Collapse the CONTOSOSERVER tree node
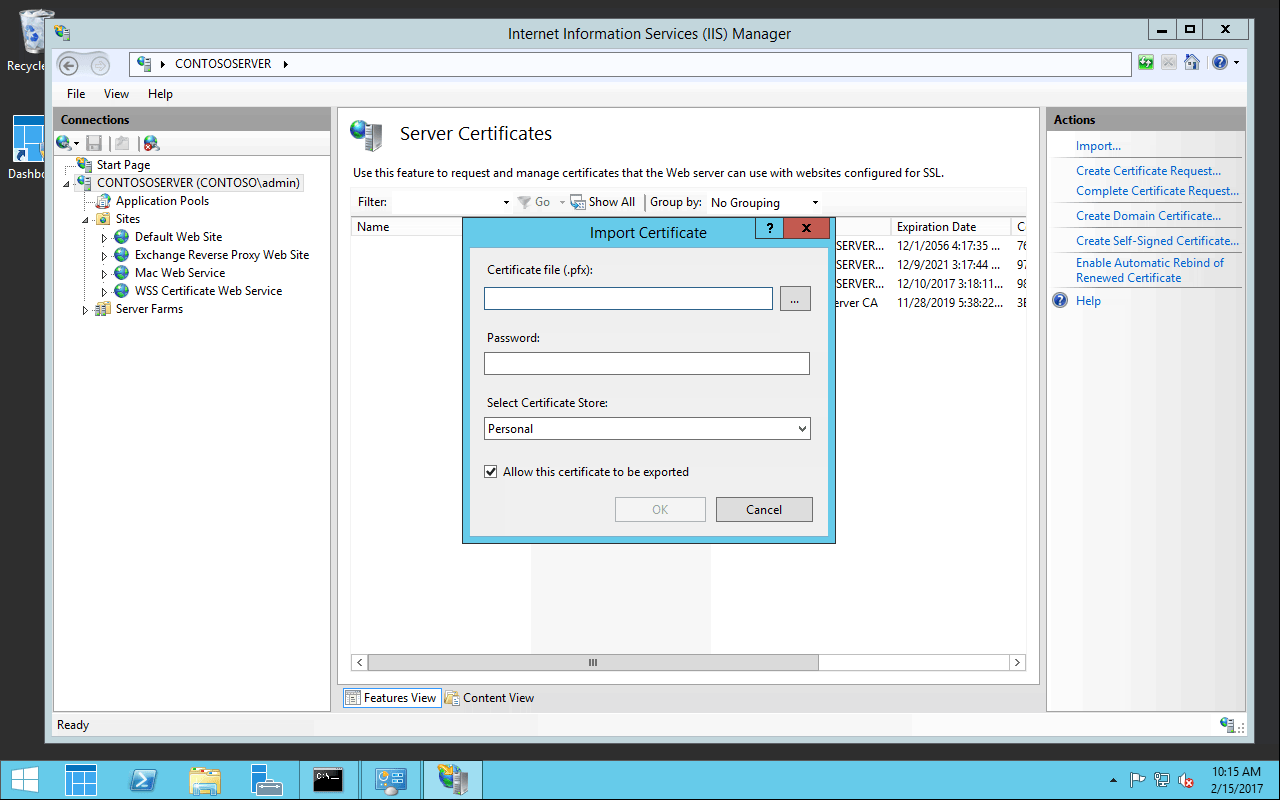1280x800 pixels. (66, 184)
